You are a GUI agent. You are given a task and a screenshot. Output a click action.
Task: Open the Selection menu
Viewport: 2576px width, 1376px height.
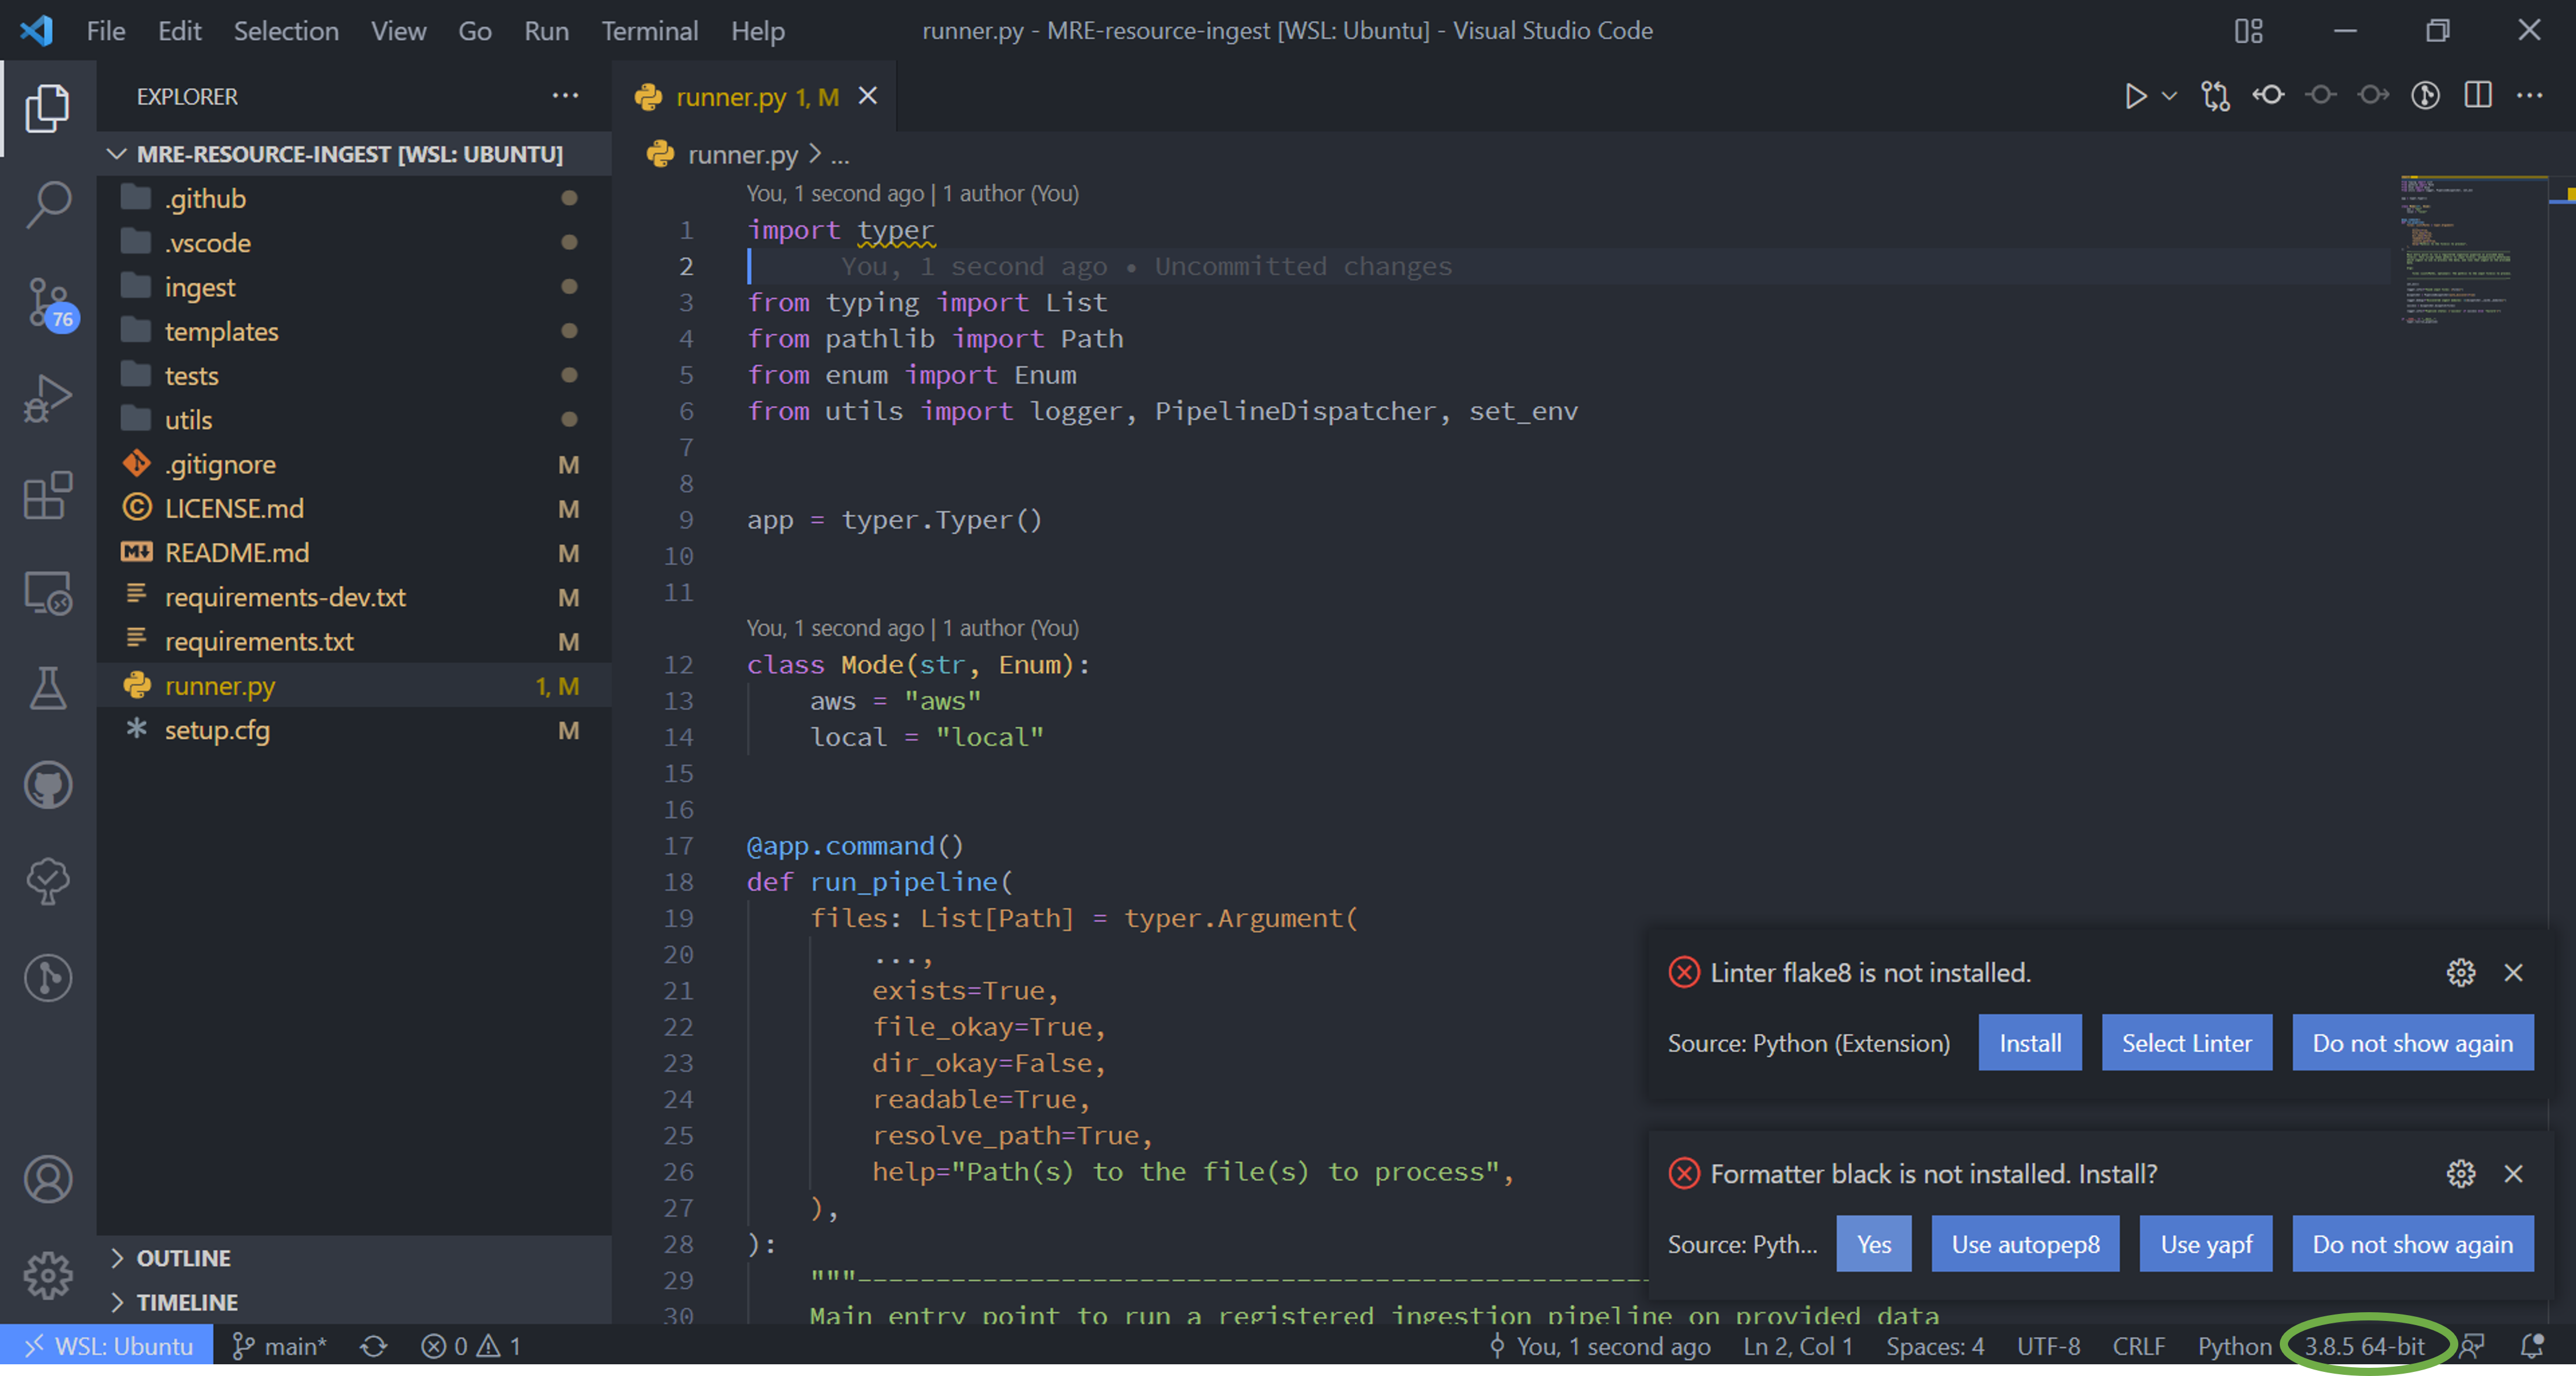(x=286, y=31)
